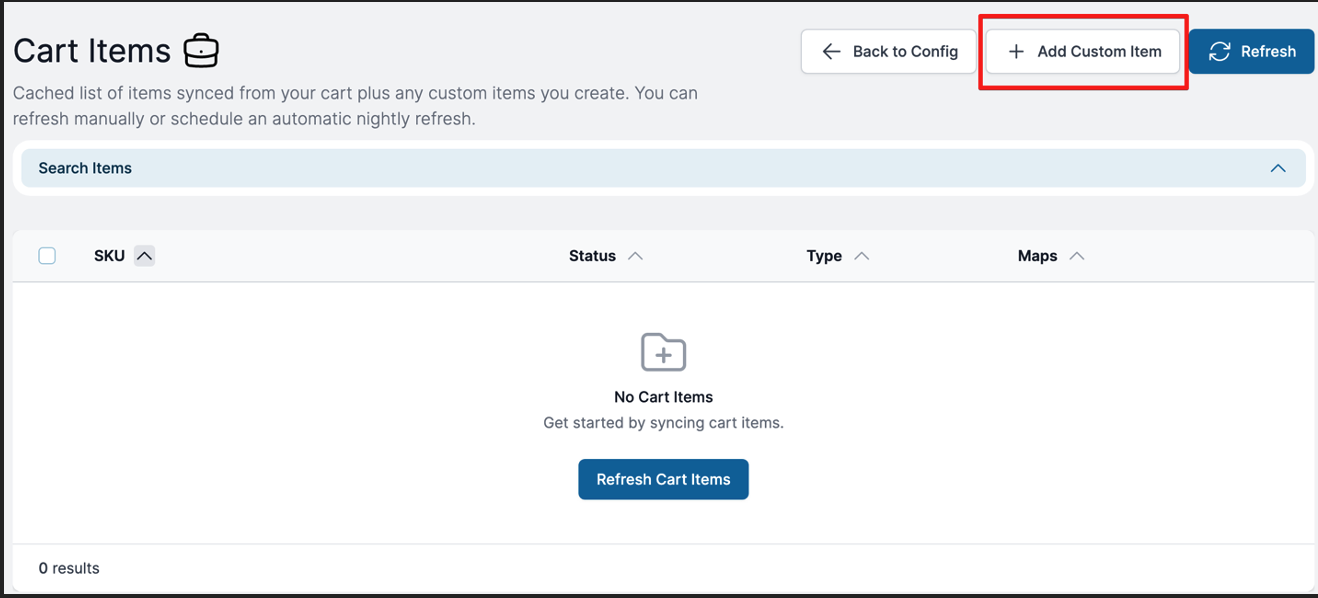Select the SKU column header
The width and height of the screenshot is (1318, 598).
coord(109,256)
